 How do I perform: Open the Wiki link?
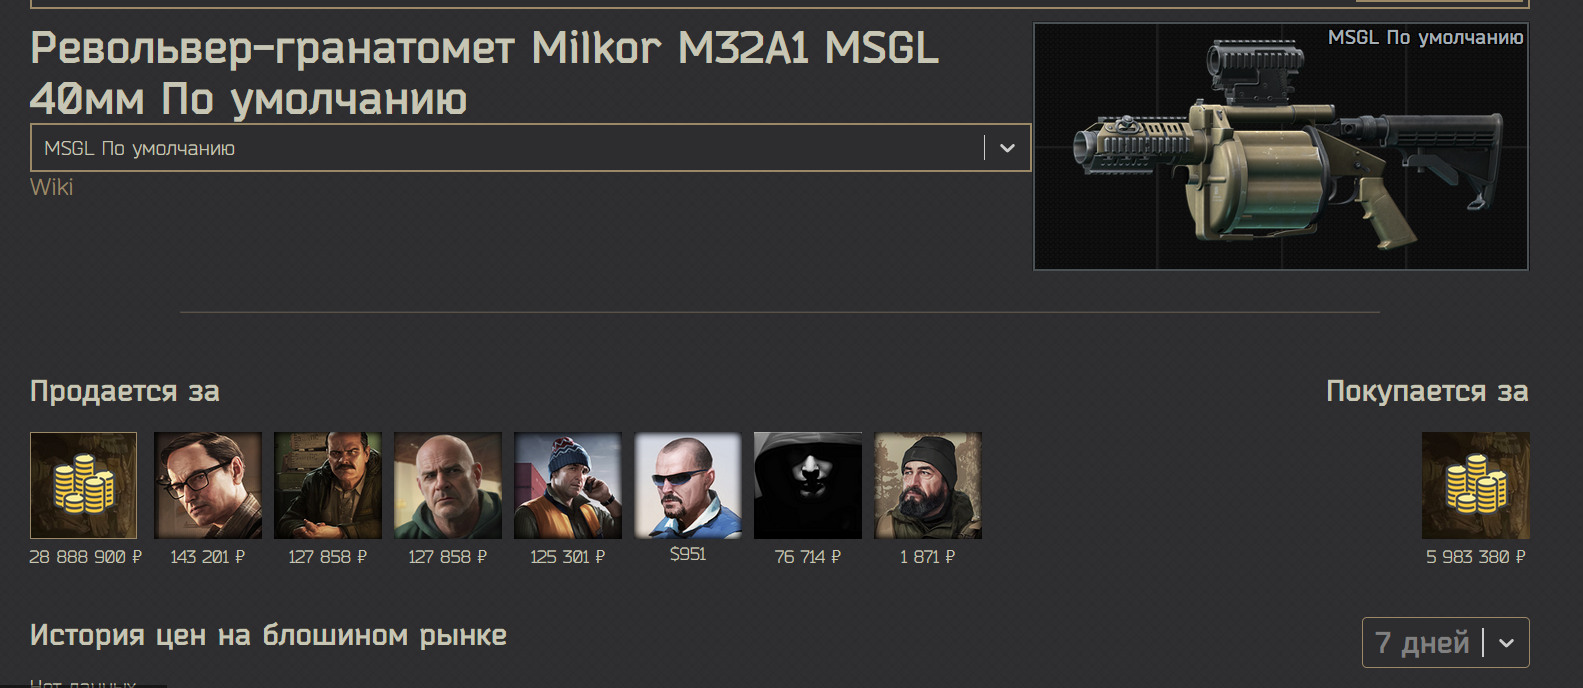[52, 187]
